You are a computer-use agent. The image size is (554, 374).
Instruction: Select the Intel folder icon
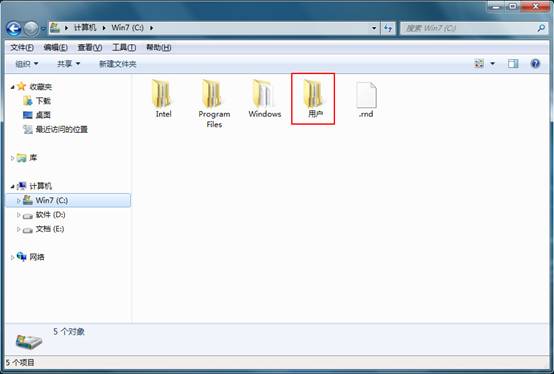point(162,94)
